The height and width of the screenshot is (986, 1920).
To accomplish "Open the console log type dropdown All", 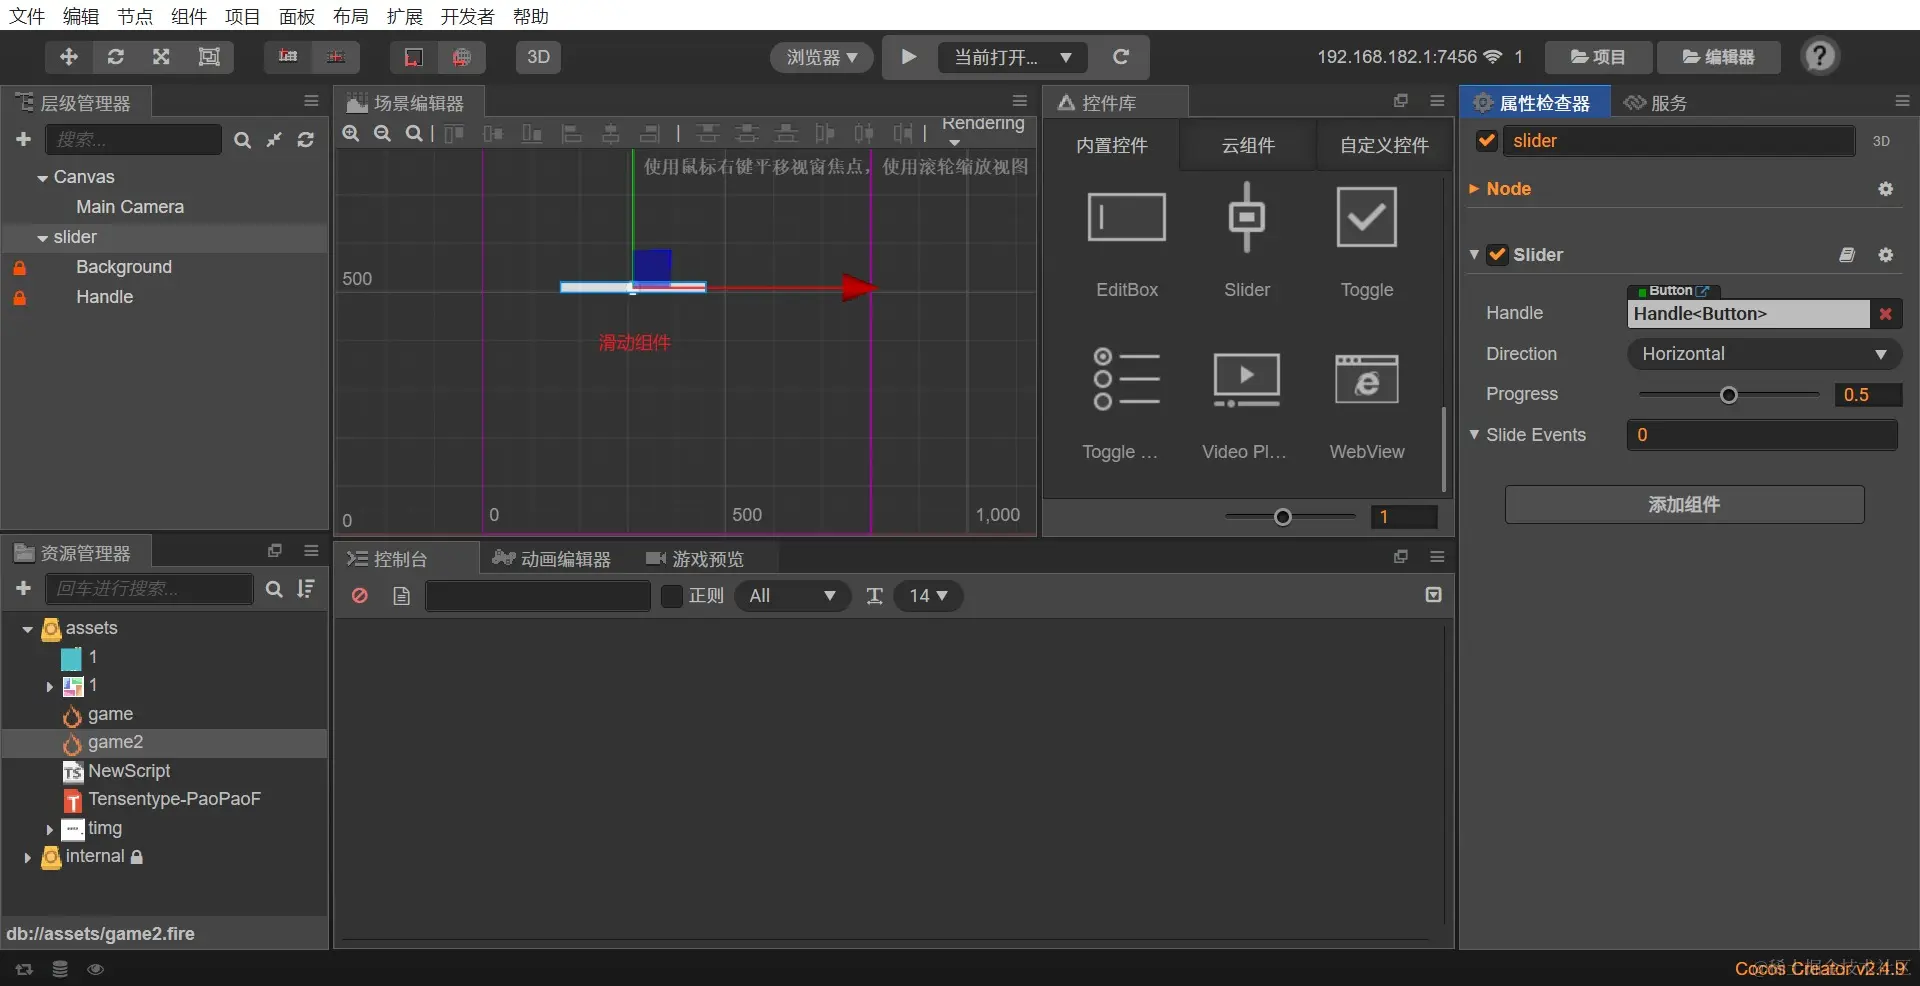I will 793,596.
